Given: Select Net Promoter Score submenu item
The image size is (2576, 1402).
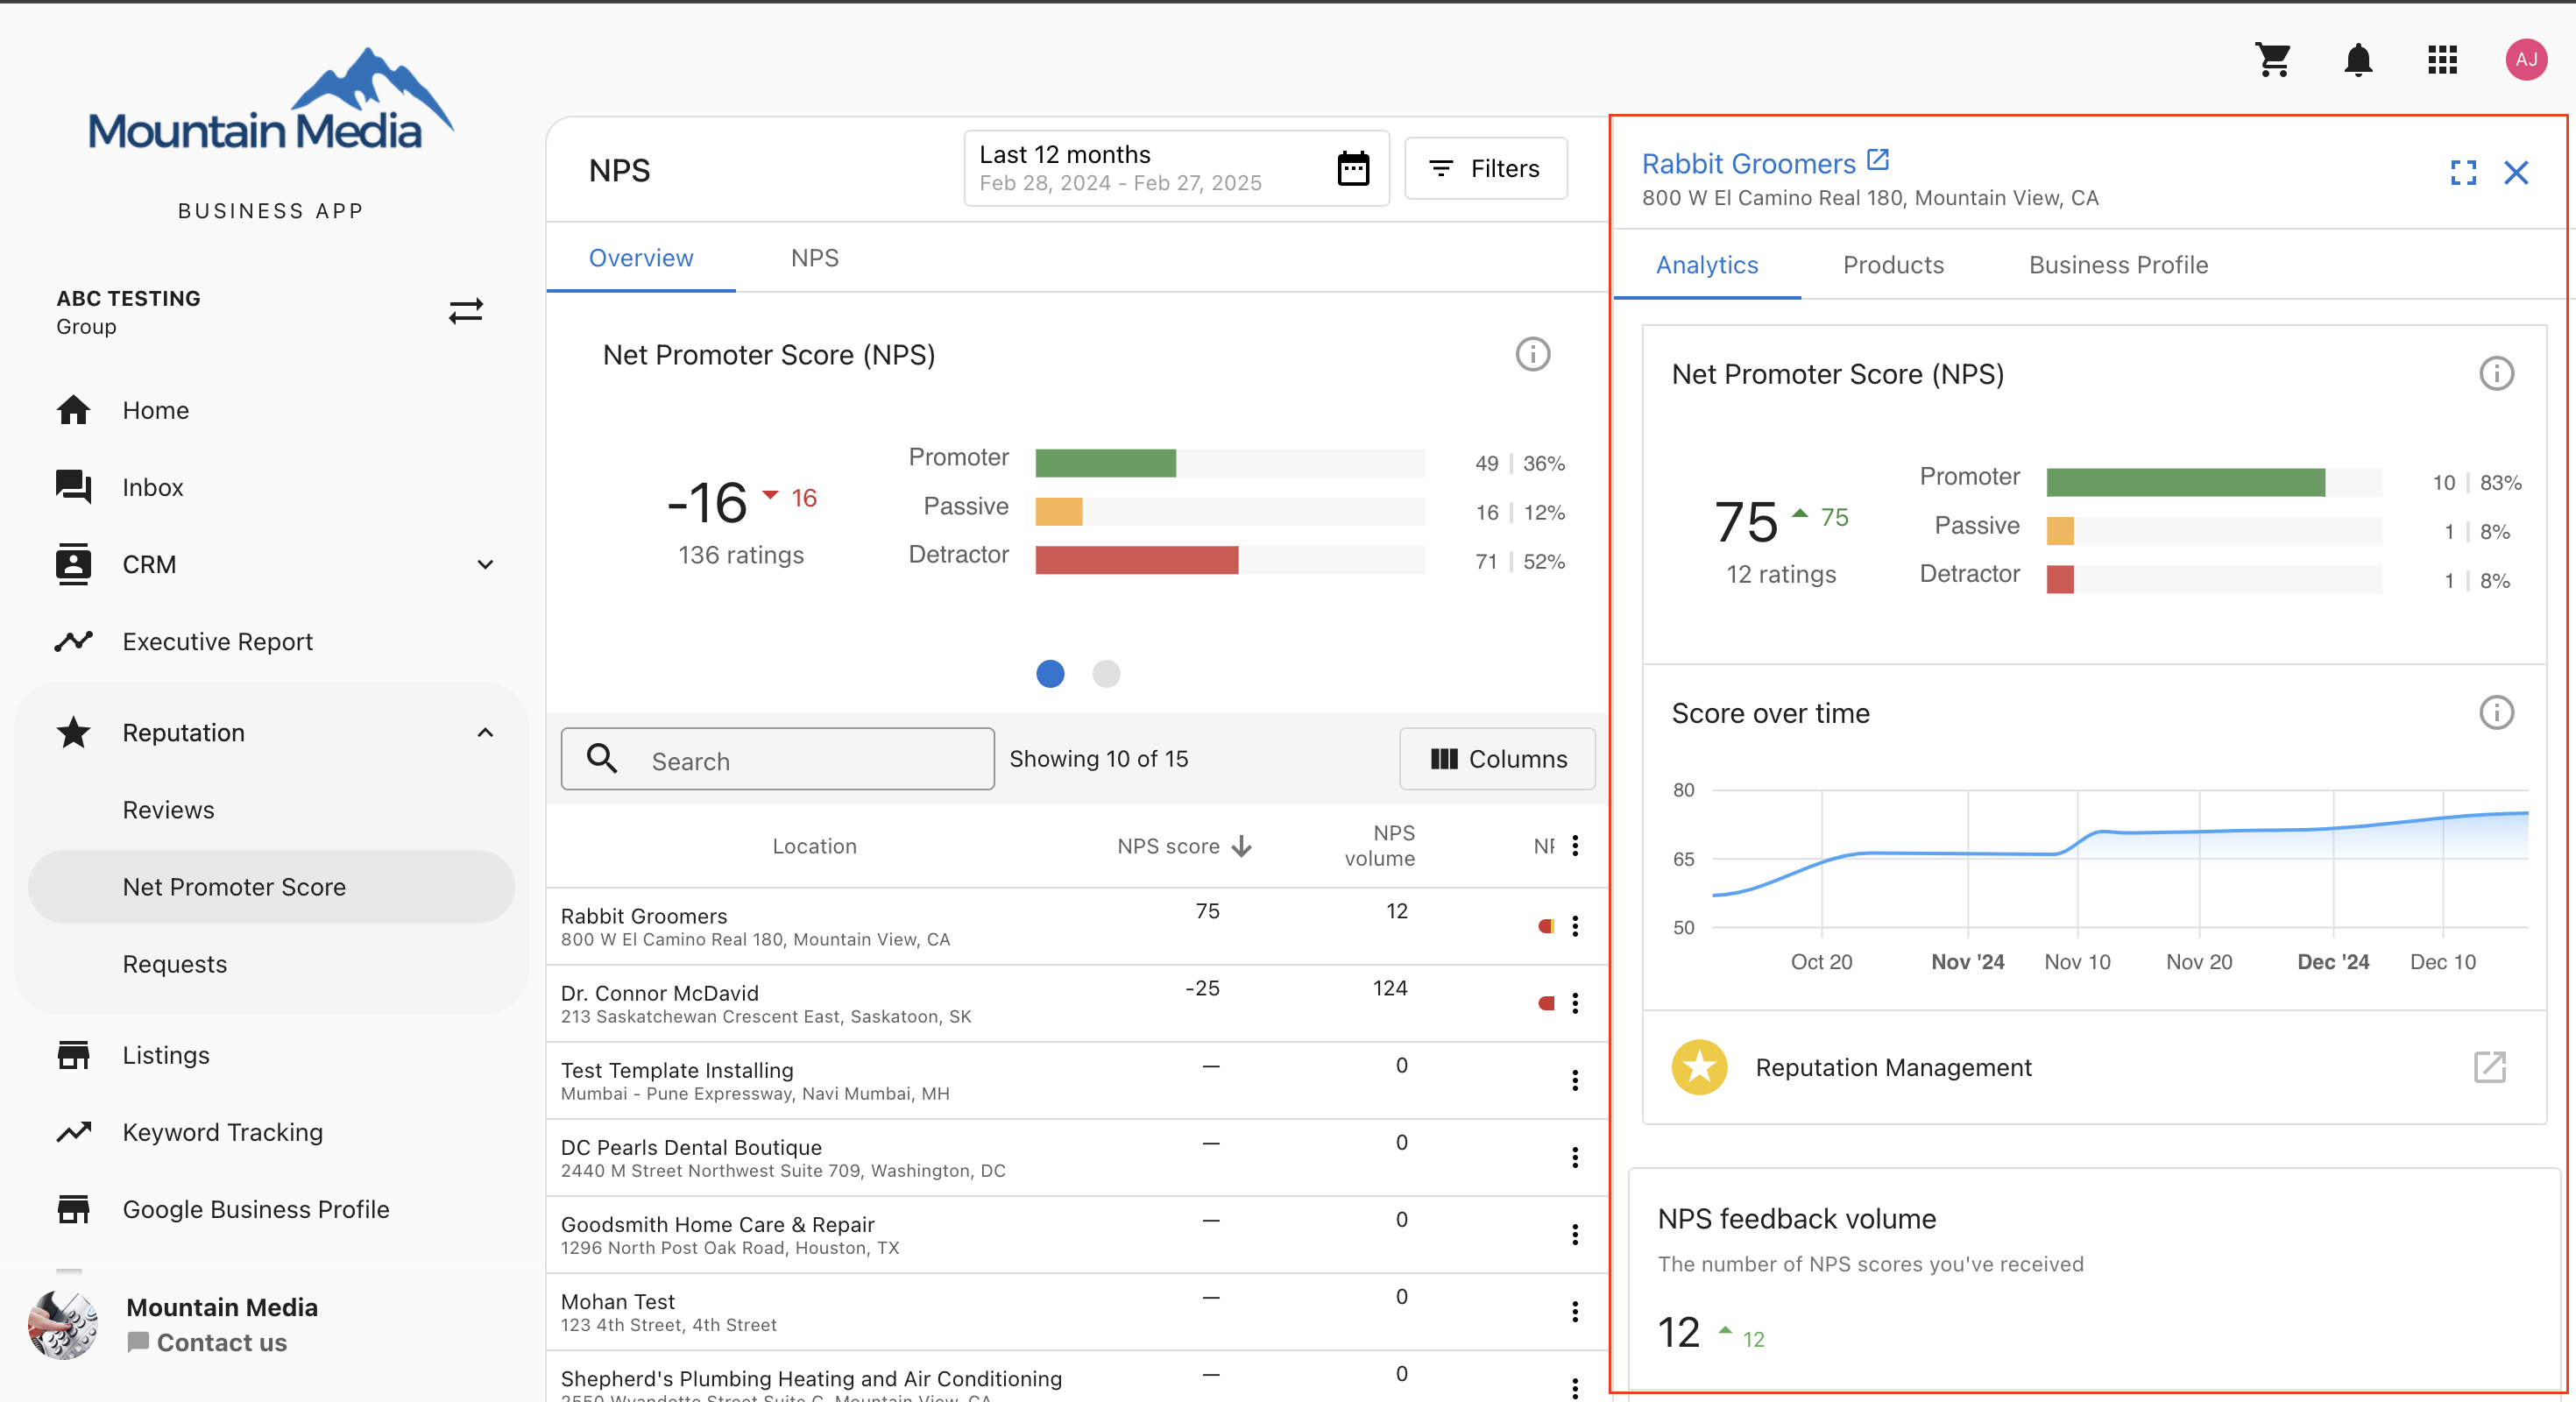Looking at the screenshot, I should 270,887.
